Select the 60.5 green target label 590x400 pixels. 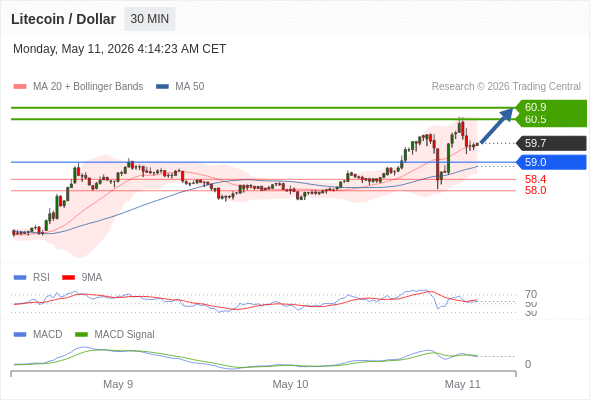pos(535,120)
